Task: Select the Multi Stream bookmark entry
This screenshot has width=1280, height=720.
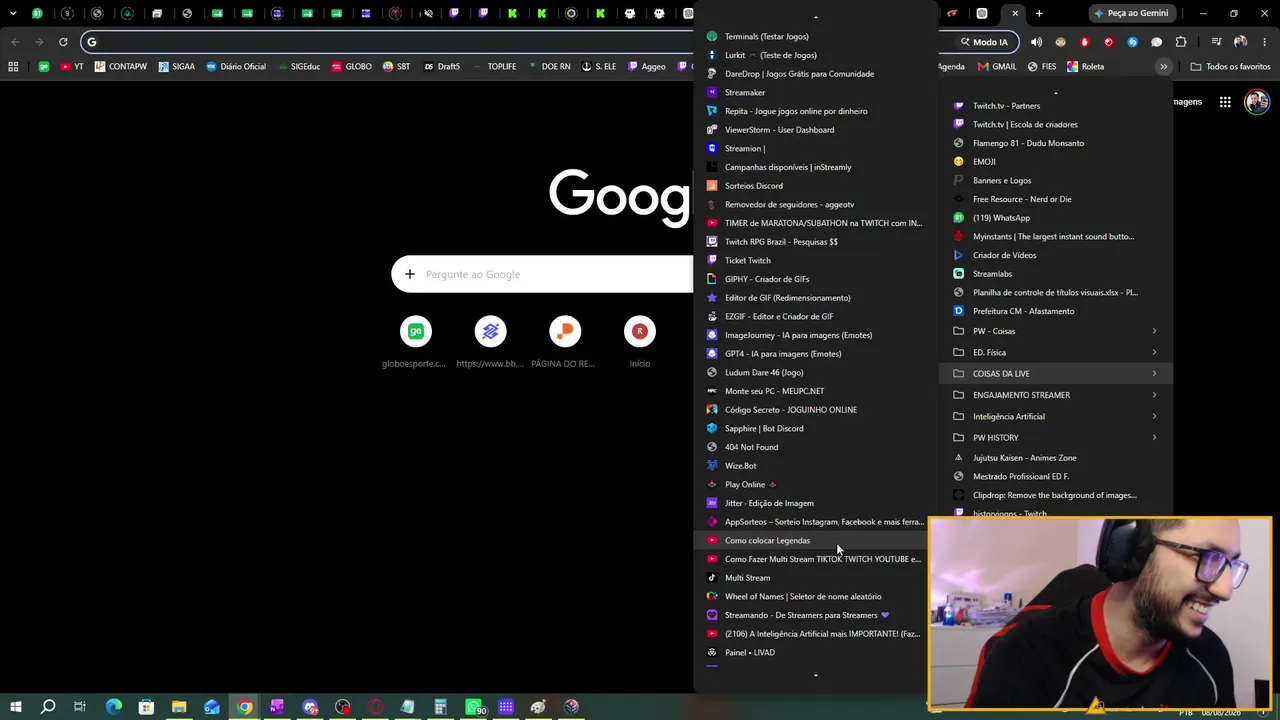Action: click(x=815, y=578)
